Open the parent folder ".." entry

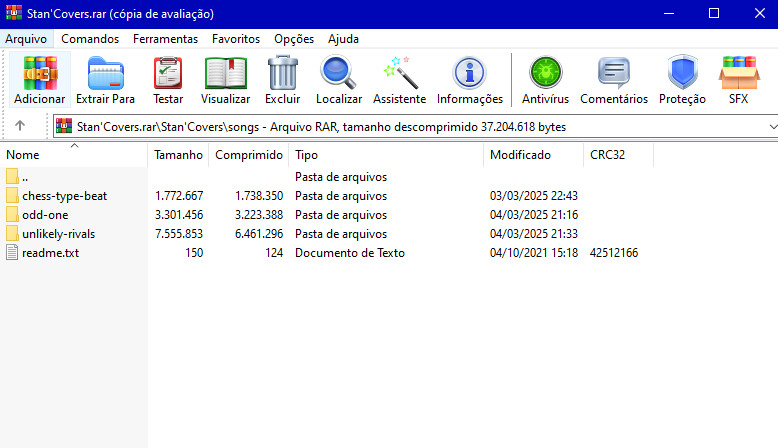click(26, 177)
